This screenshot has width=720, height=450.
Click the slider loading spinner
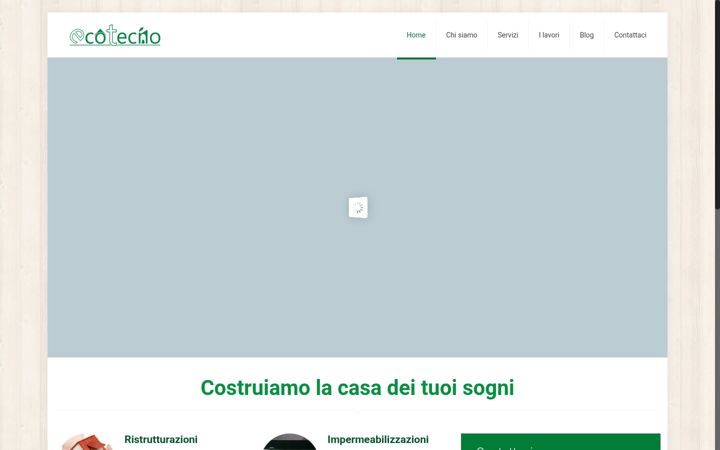358,208
